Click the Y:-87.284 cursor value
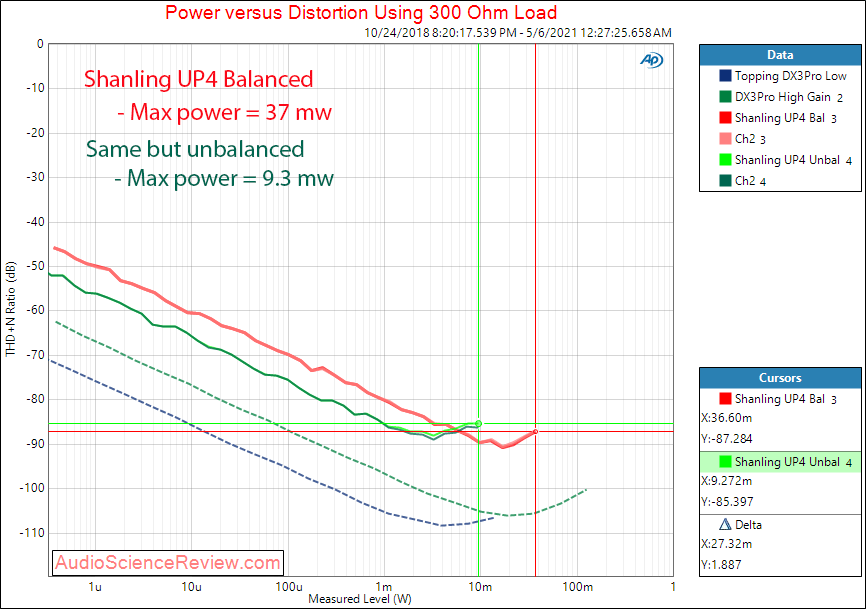The width and height of the screenshot is (866, 609). (727, 439)
